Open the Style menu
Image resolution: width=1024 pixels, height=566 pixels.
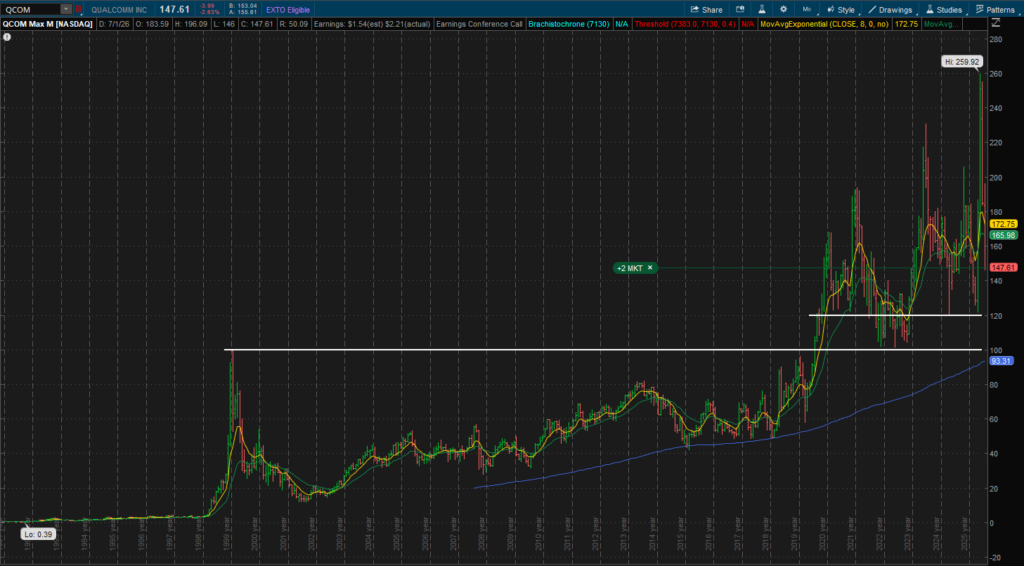pos(840,10)
